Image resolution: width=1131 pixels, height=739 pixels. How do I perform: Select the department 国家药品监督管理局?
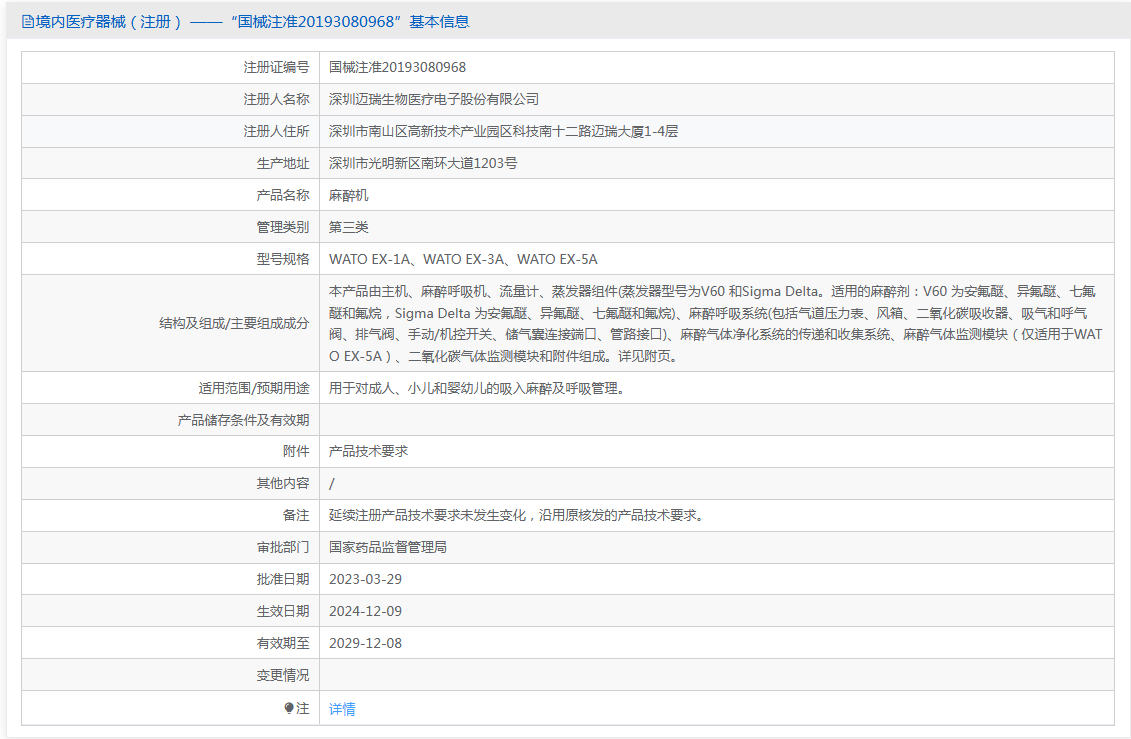click(x=388, y=547)
